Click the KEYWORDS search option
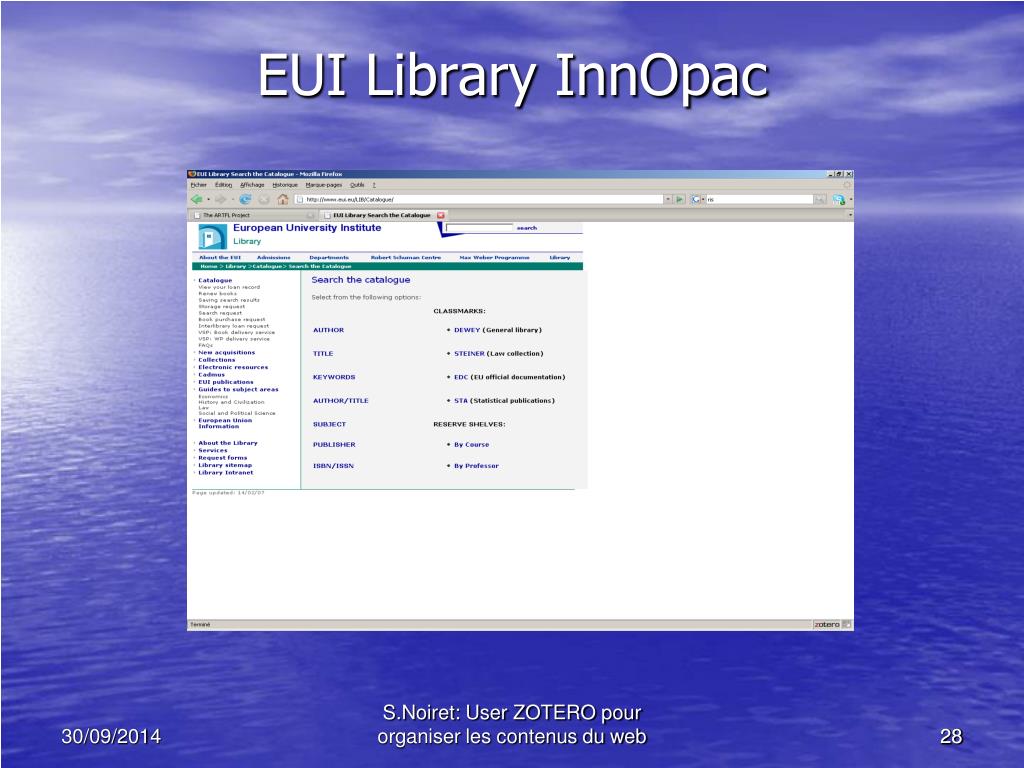 click(x=334, y=377)
